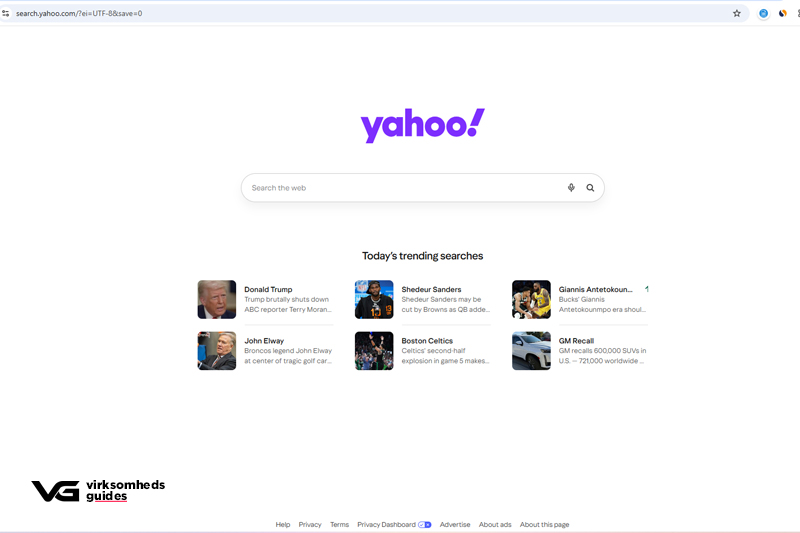The image size is (800, 533).
Task: Click the magnifying glass search icon
Action: pos(590,188)
